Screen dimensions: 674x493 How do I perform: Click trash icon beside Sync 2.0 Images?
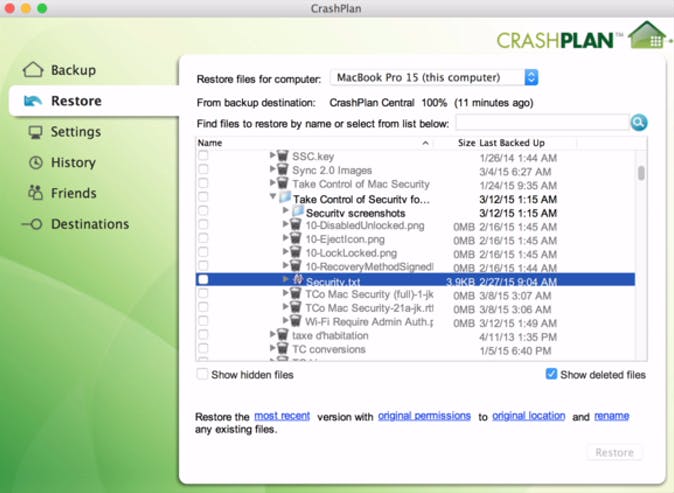tap(282, 169)
